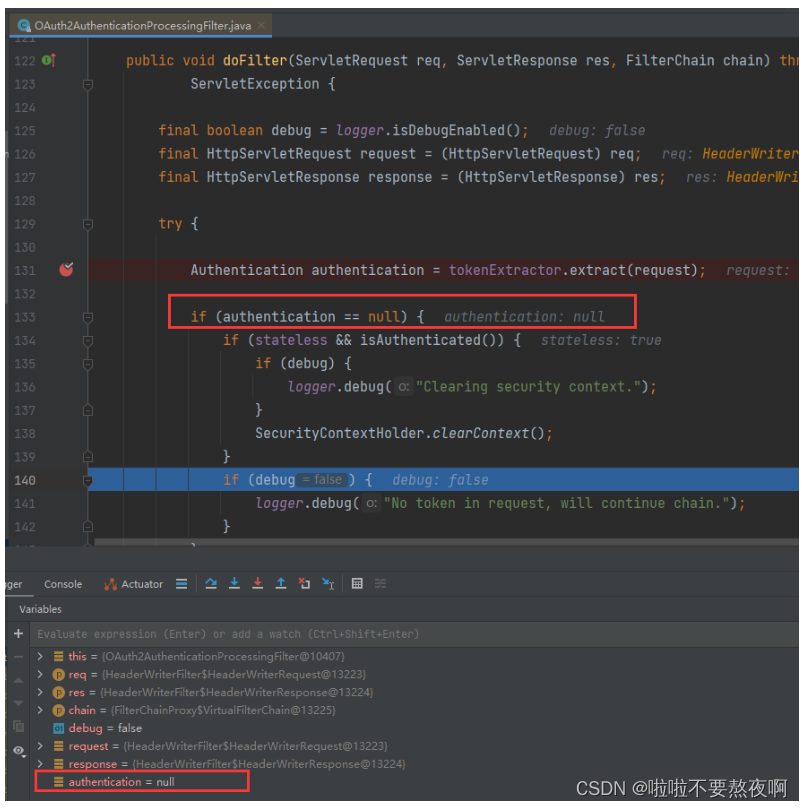Click the Variables panel header
Image resolution: width=804 pixels, height=809 pixels.
(40, 609)
